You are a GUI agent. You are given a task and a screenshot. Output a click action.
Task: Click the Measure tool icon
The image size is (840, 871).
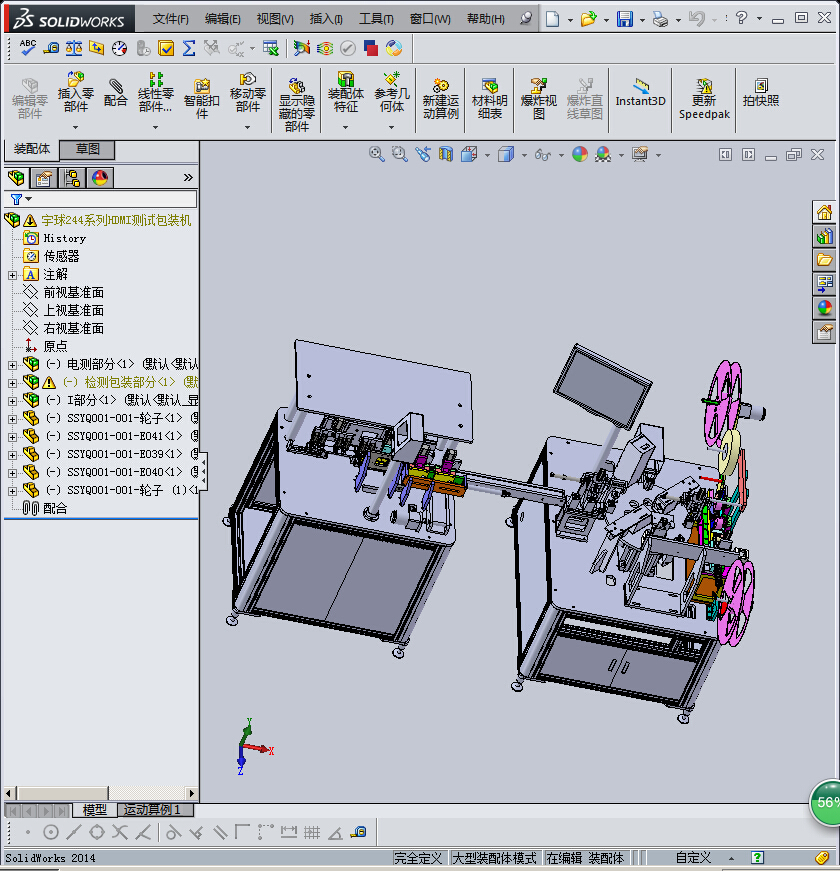pyautogui.click(x=51, y=48)
